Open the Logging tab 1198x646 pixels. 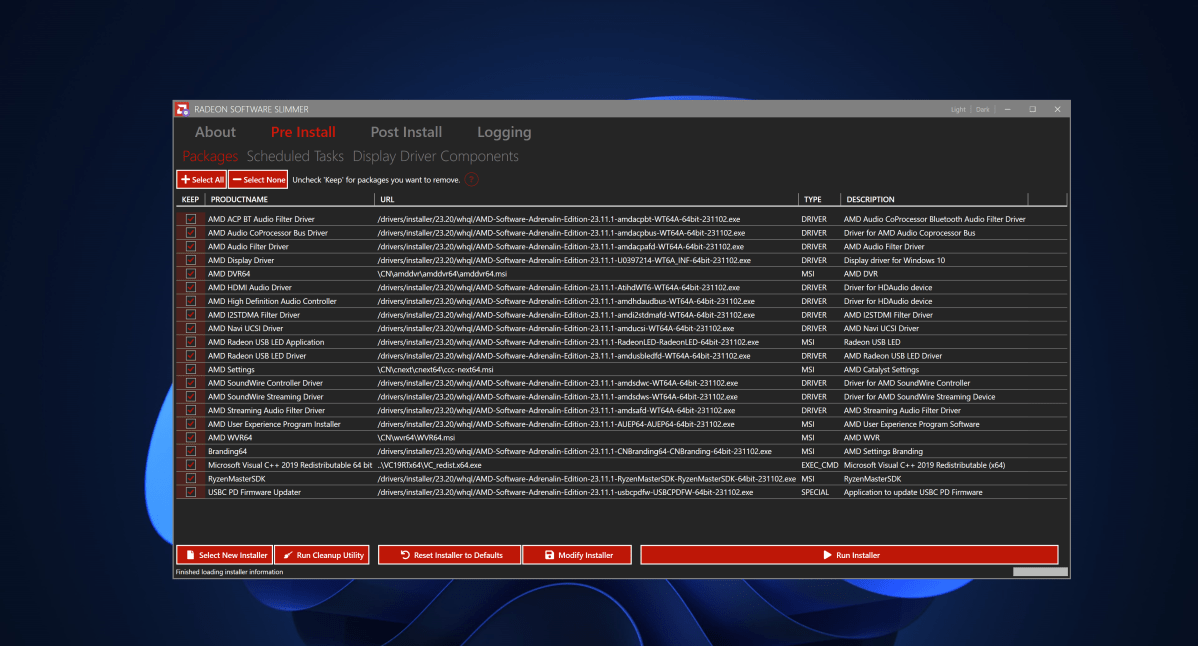pos(504,132)
